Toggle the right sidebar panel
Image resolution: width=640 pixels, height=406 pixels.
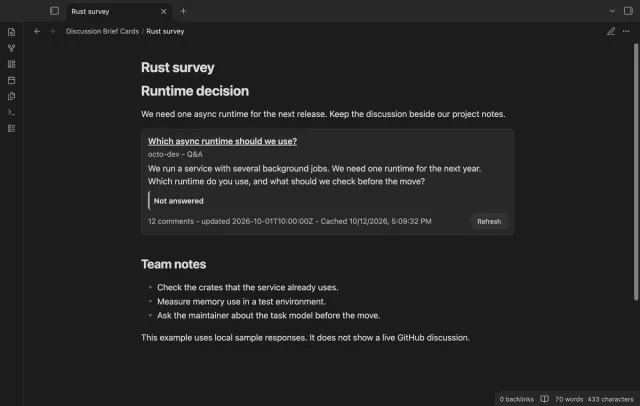[x=628, y=11]
